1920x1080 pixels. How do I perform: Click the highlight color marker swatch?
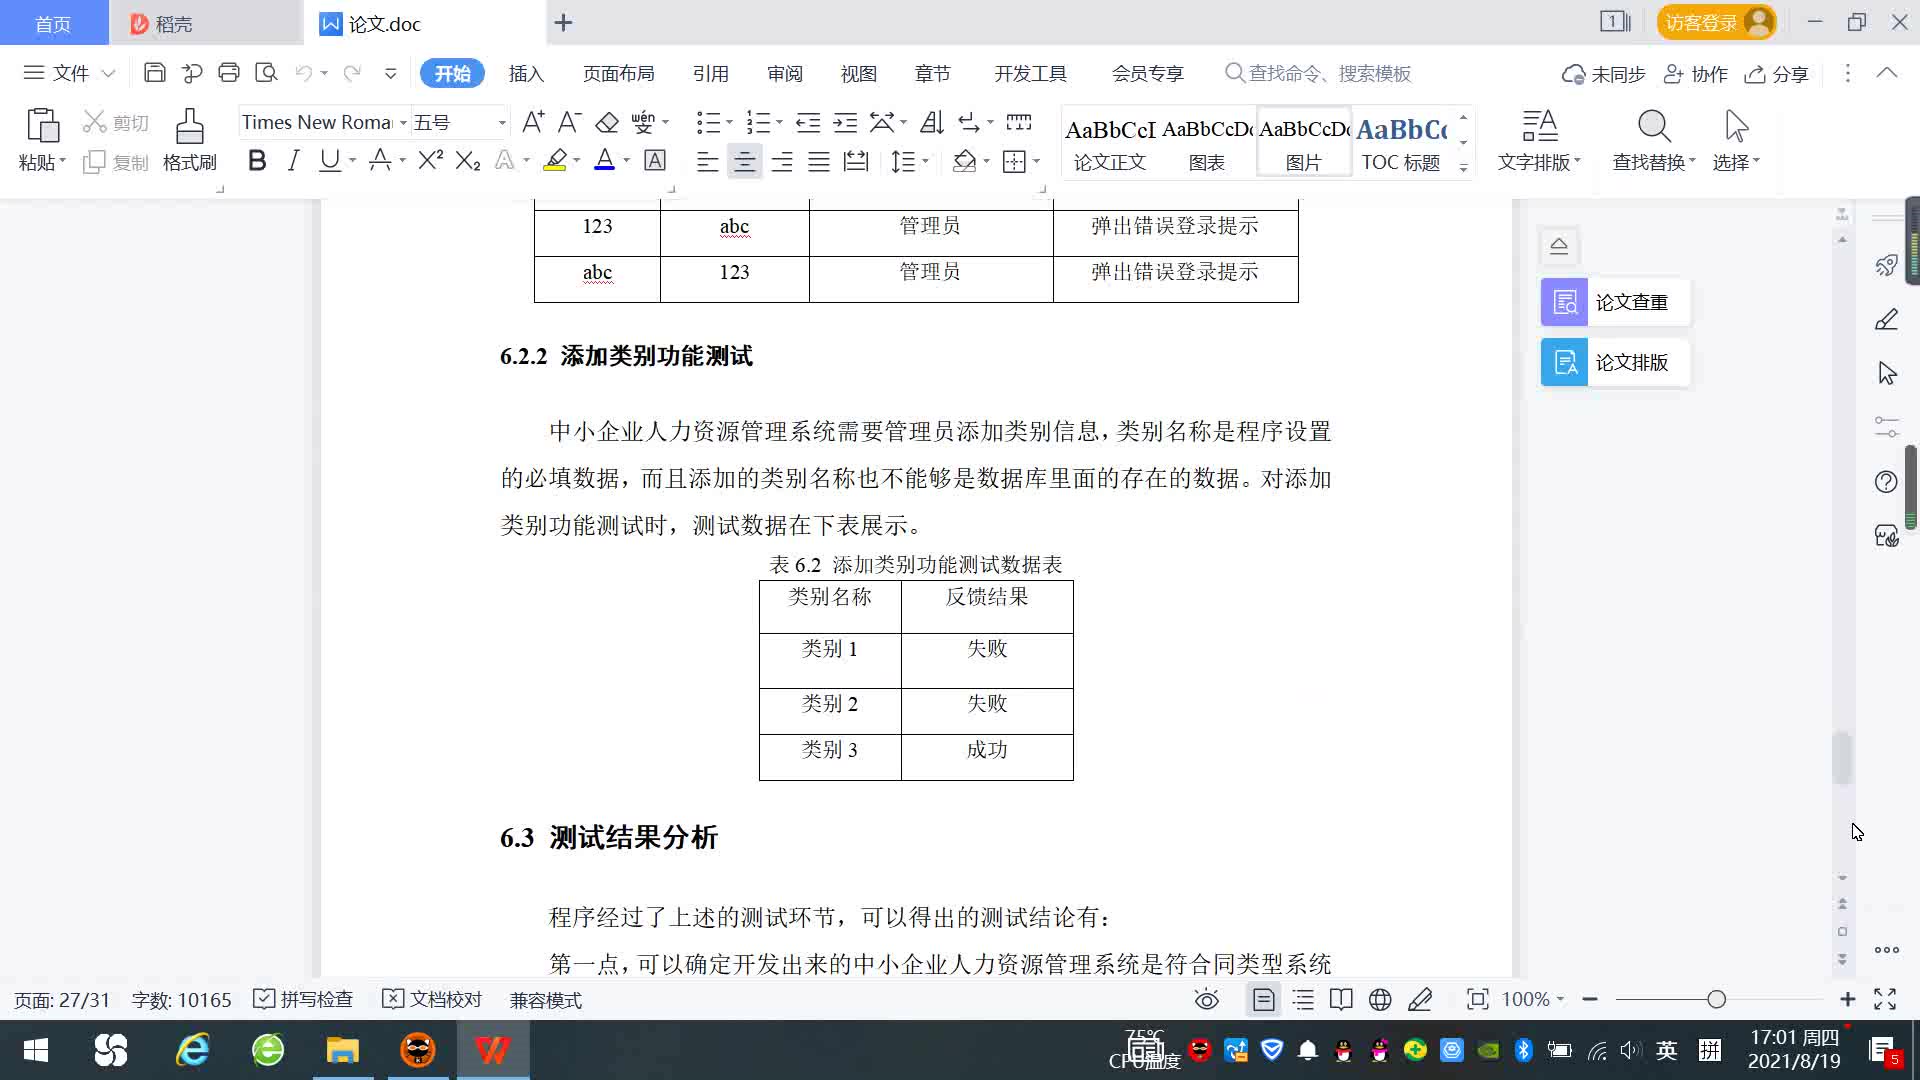[x=555, y=160]
